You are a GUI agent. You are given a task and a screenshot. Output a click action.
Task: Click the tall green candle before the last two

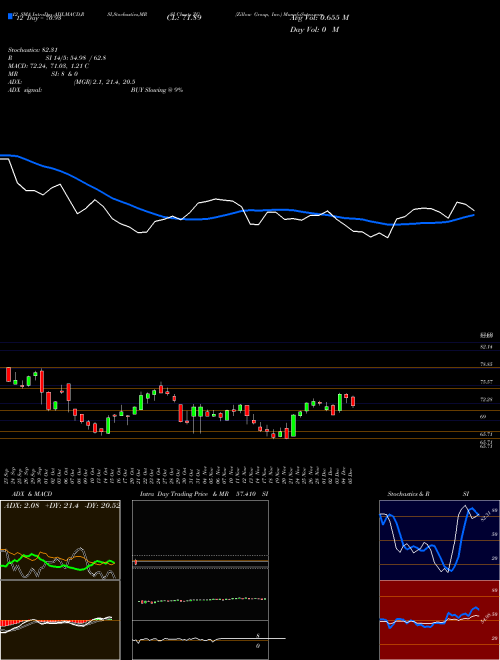pos(340,402)
